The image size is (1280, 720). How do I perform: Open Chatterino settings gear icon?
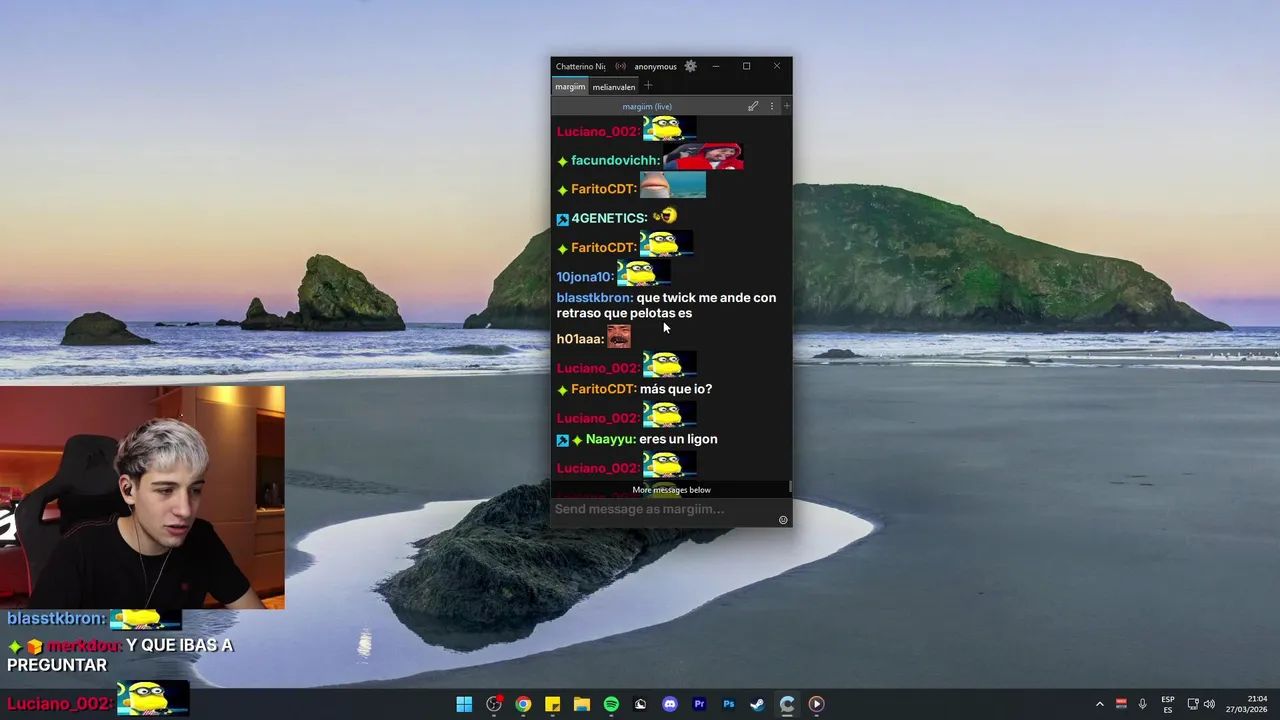tap(690, 66)
